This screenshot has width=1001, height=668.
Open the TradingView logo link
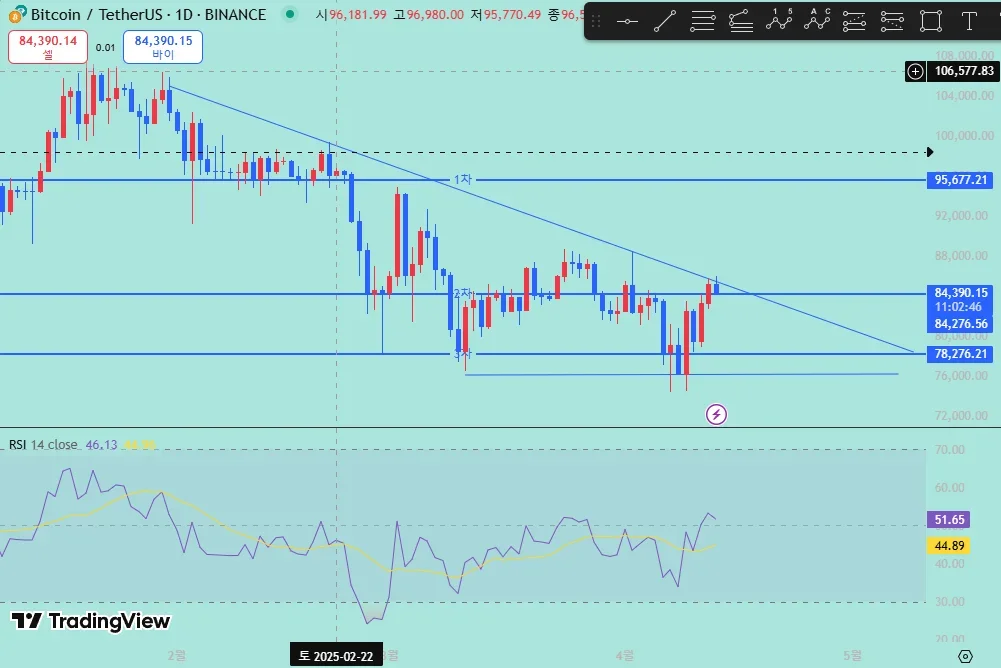click(x=91, y=621)
